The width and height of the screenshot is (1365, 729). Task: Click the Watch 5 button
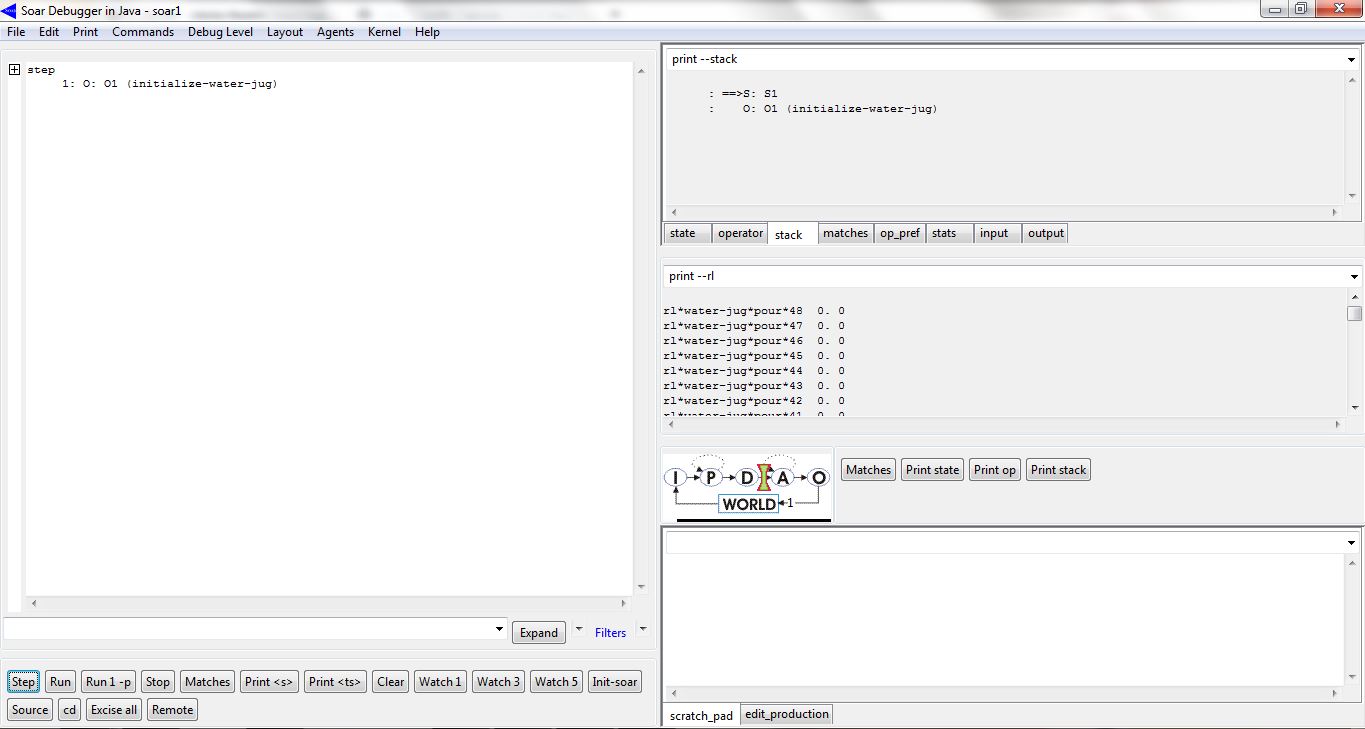pyautogui.click(x=556, y=682)
